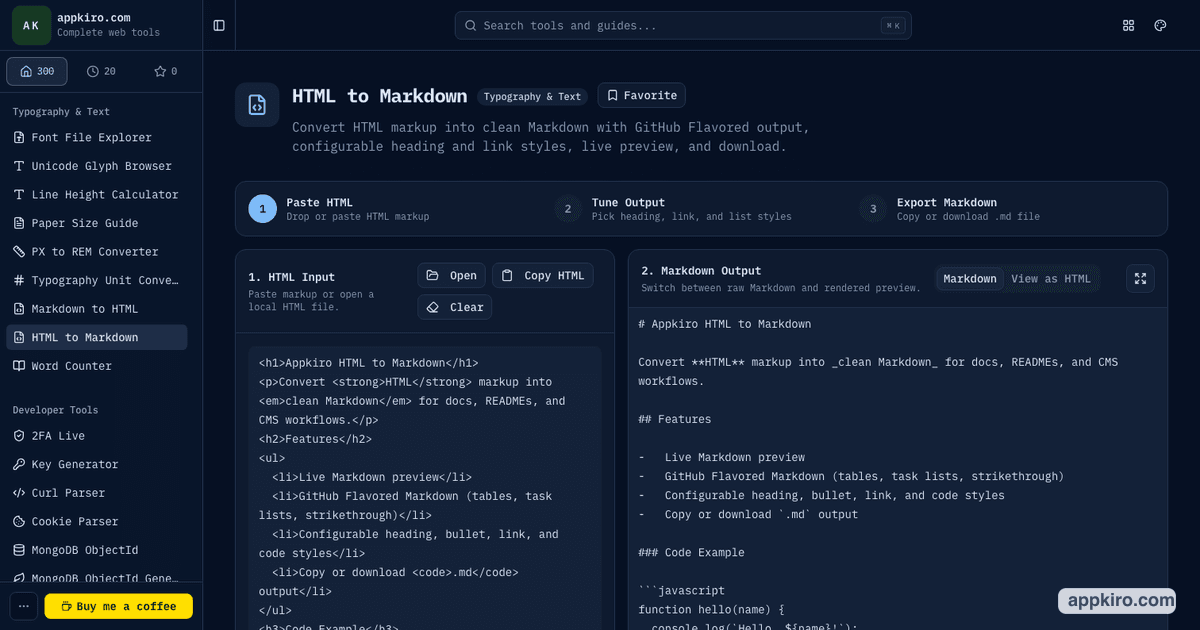
Task: Click the Developer Tools sidebar heading
Action: tap(55, 410)
